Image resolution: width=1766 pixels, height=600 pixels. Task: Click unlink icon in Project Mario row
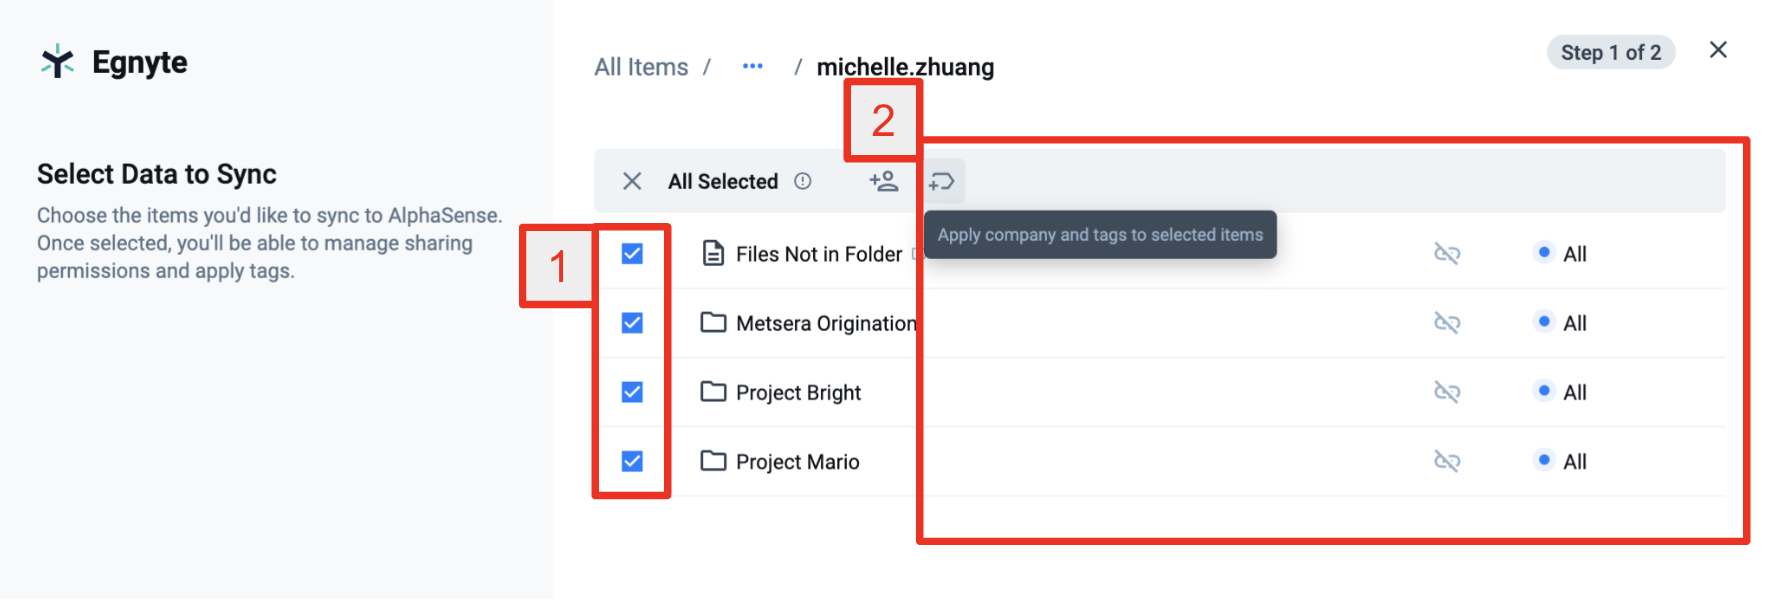tap(1447, 461)
